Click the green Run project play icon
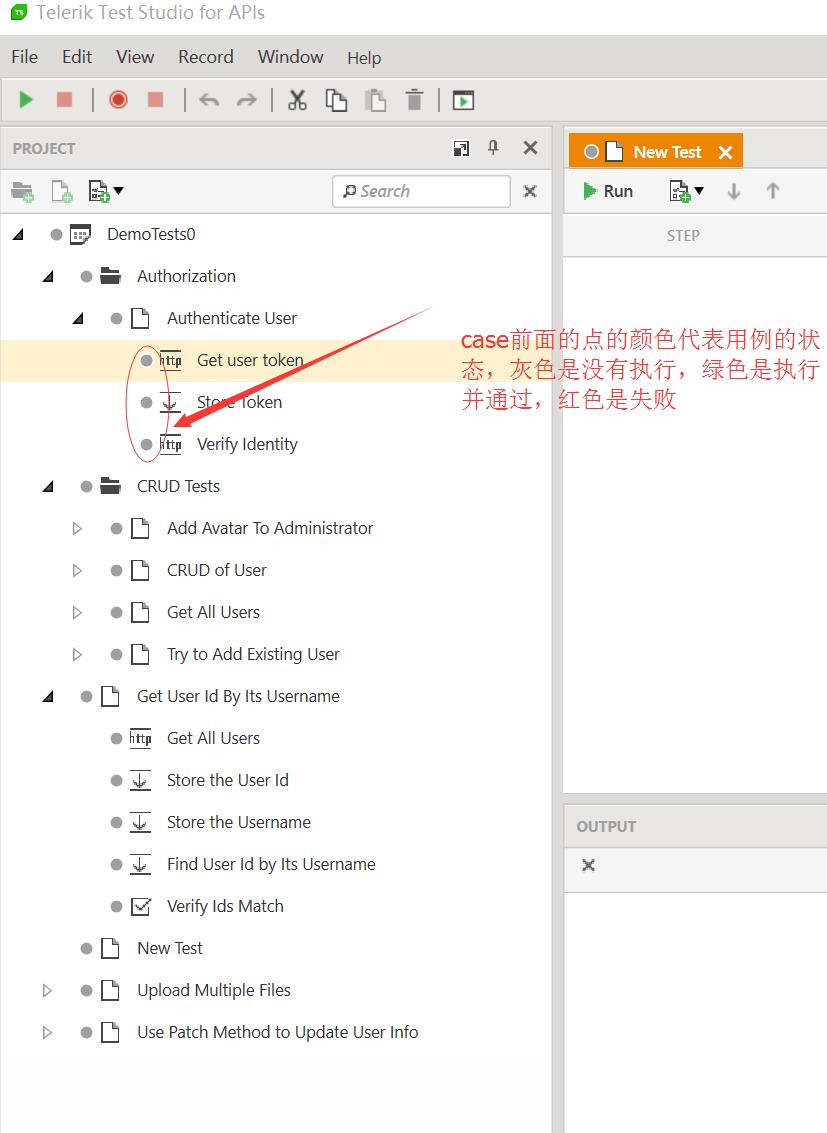 coord(26,100)
